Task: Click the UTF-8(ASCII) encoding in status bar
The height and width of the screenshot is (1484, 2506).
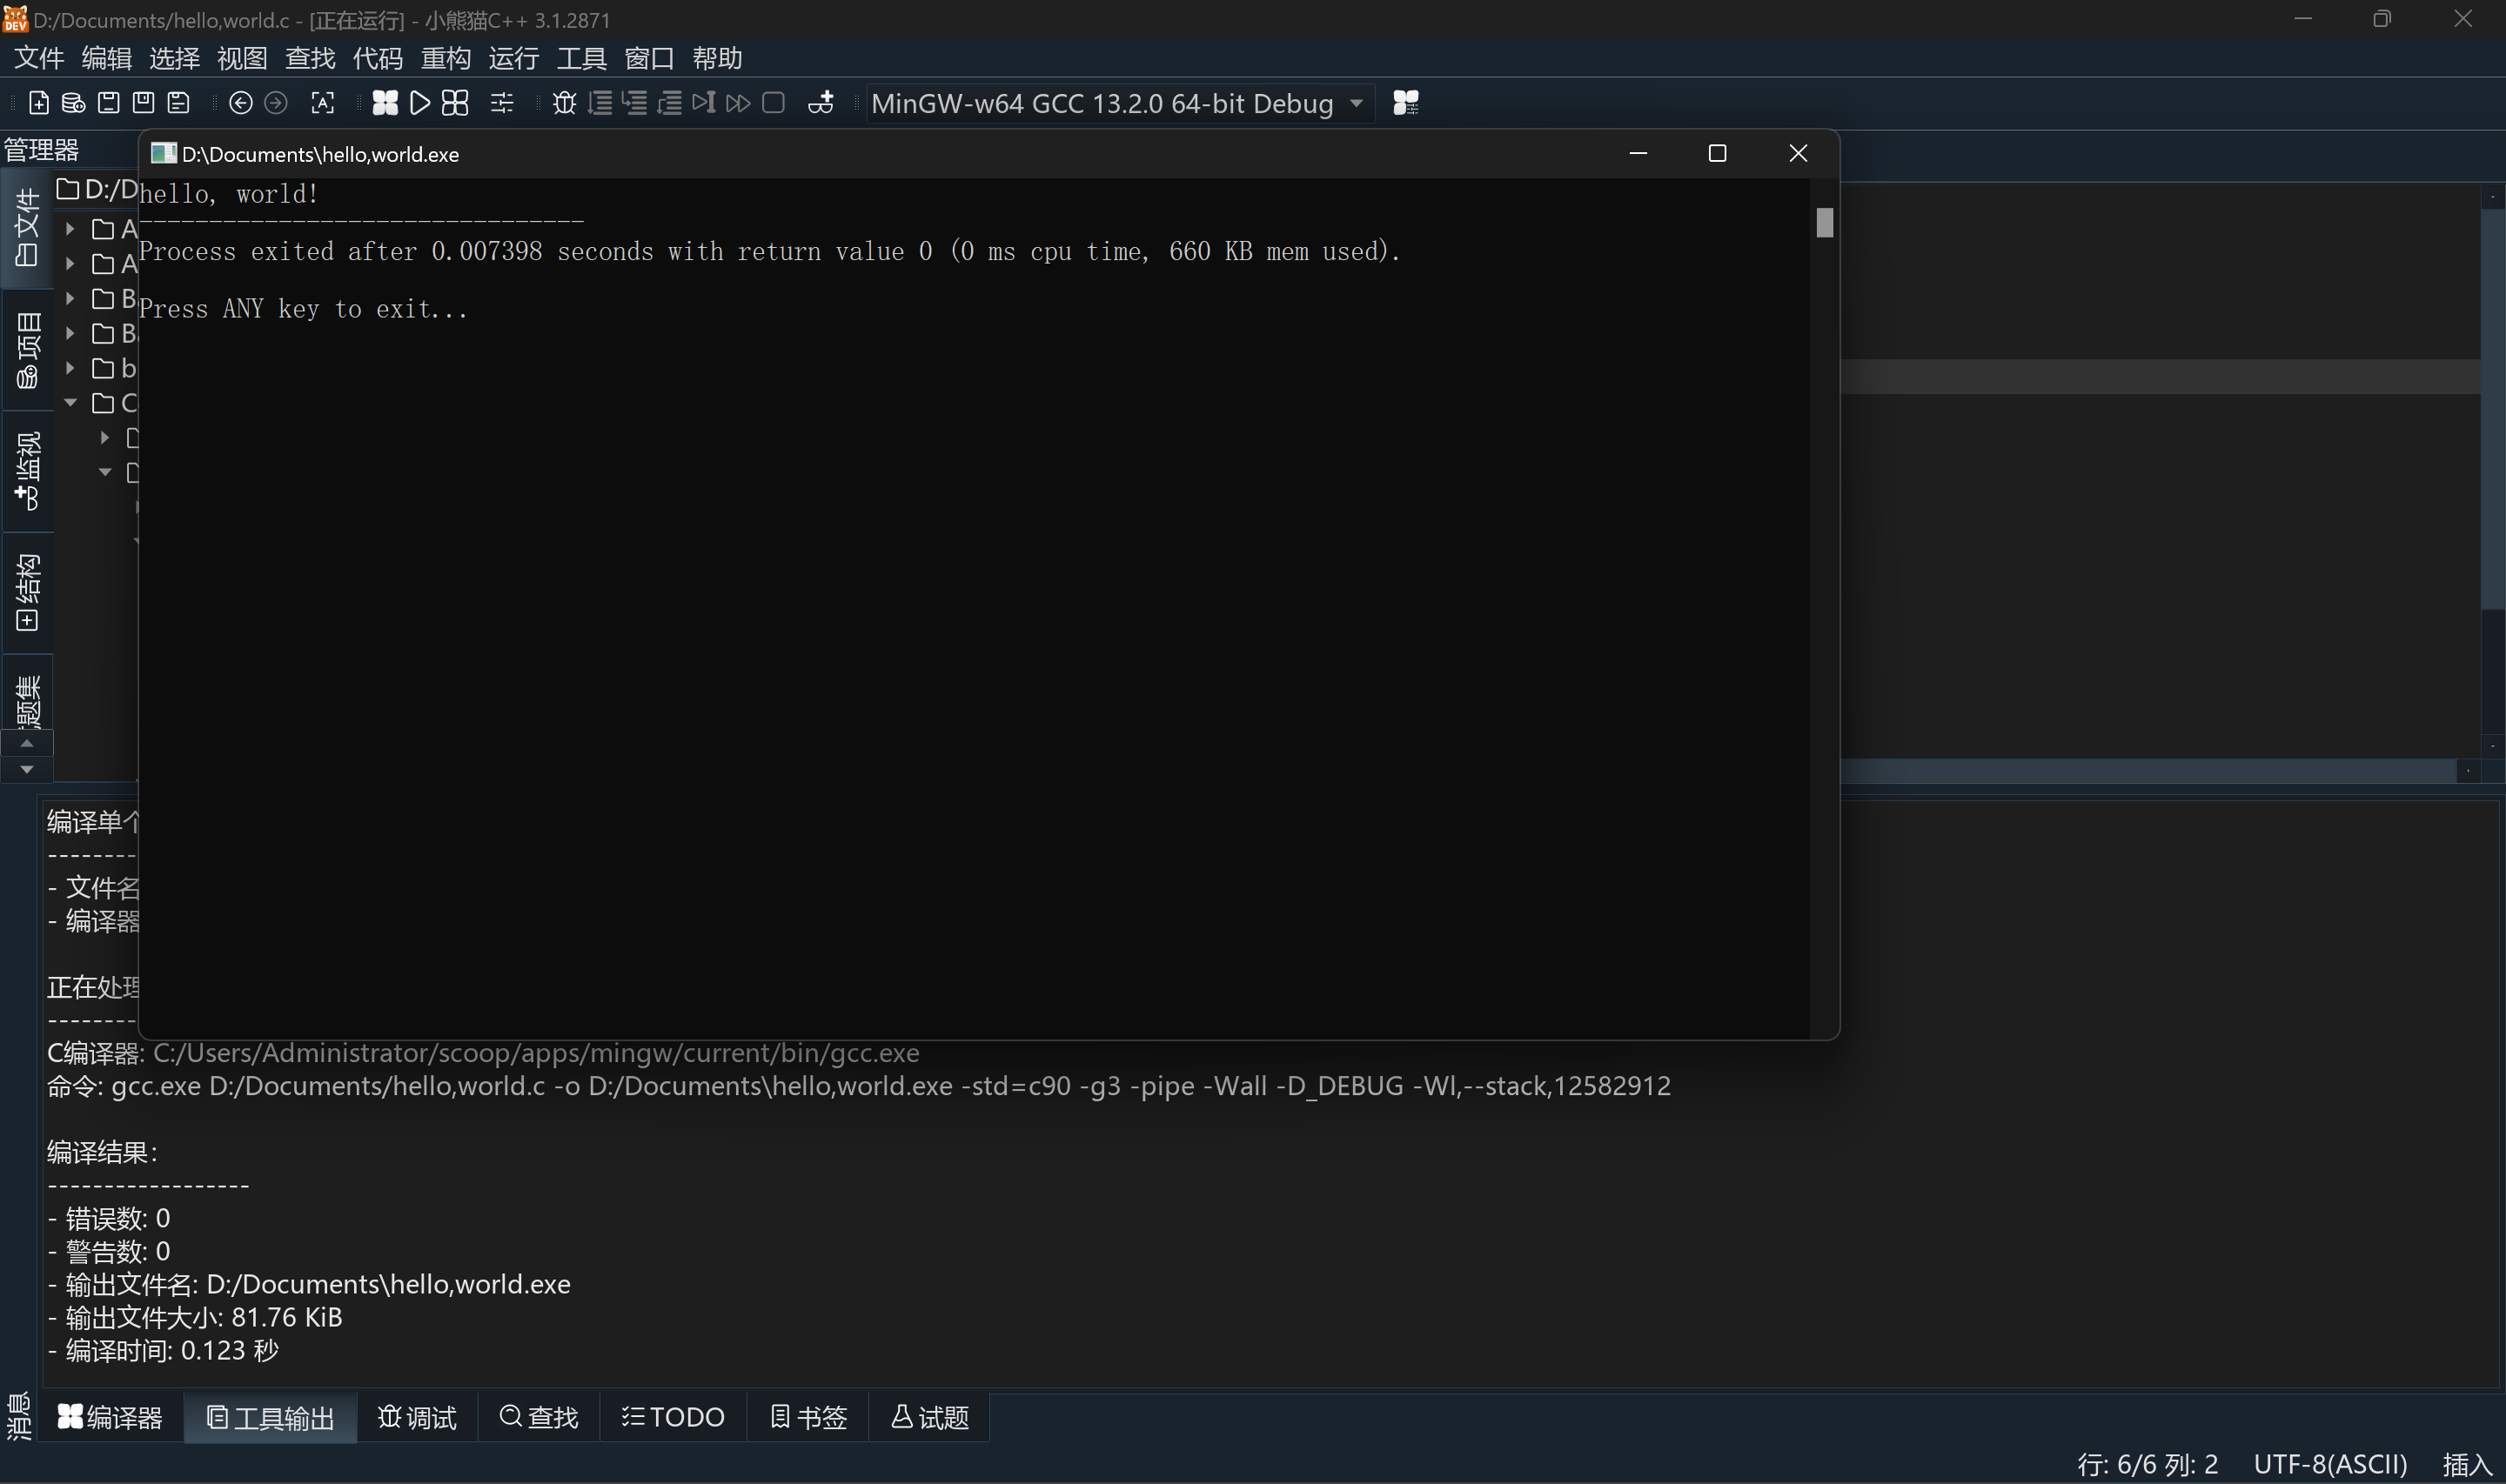Action: tap(2330, 1464)
